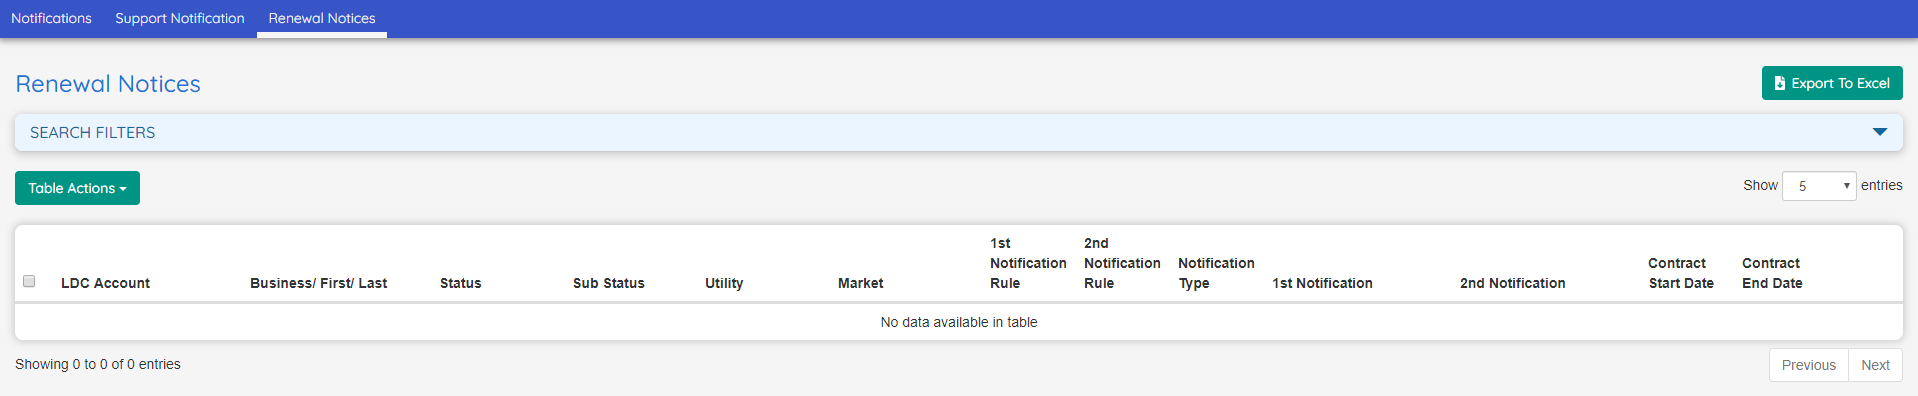The image size is (1918, 396).
Task: Tick the select-all checkbox in the table header
Action: tap(29, 281)
